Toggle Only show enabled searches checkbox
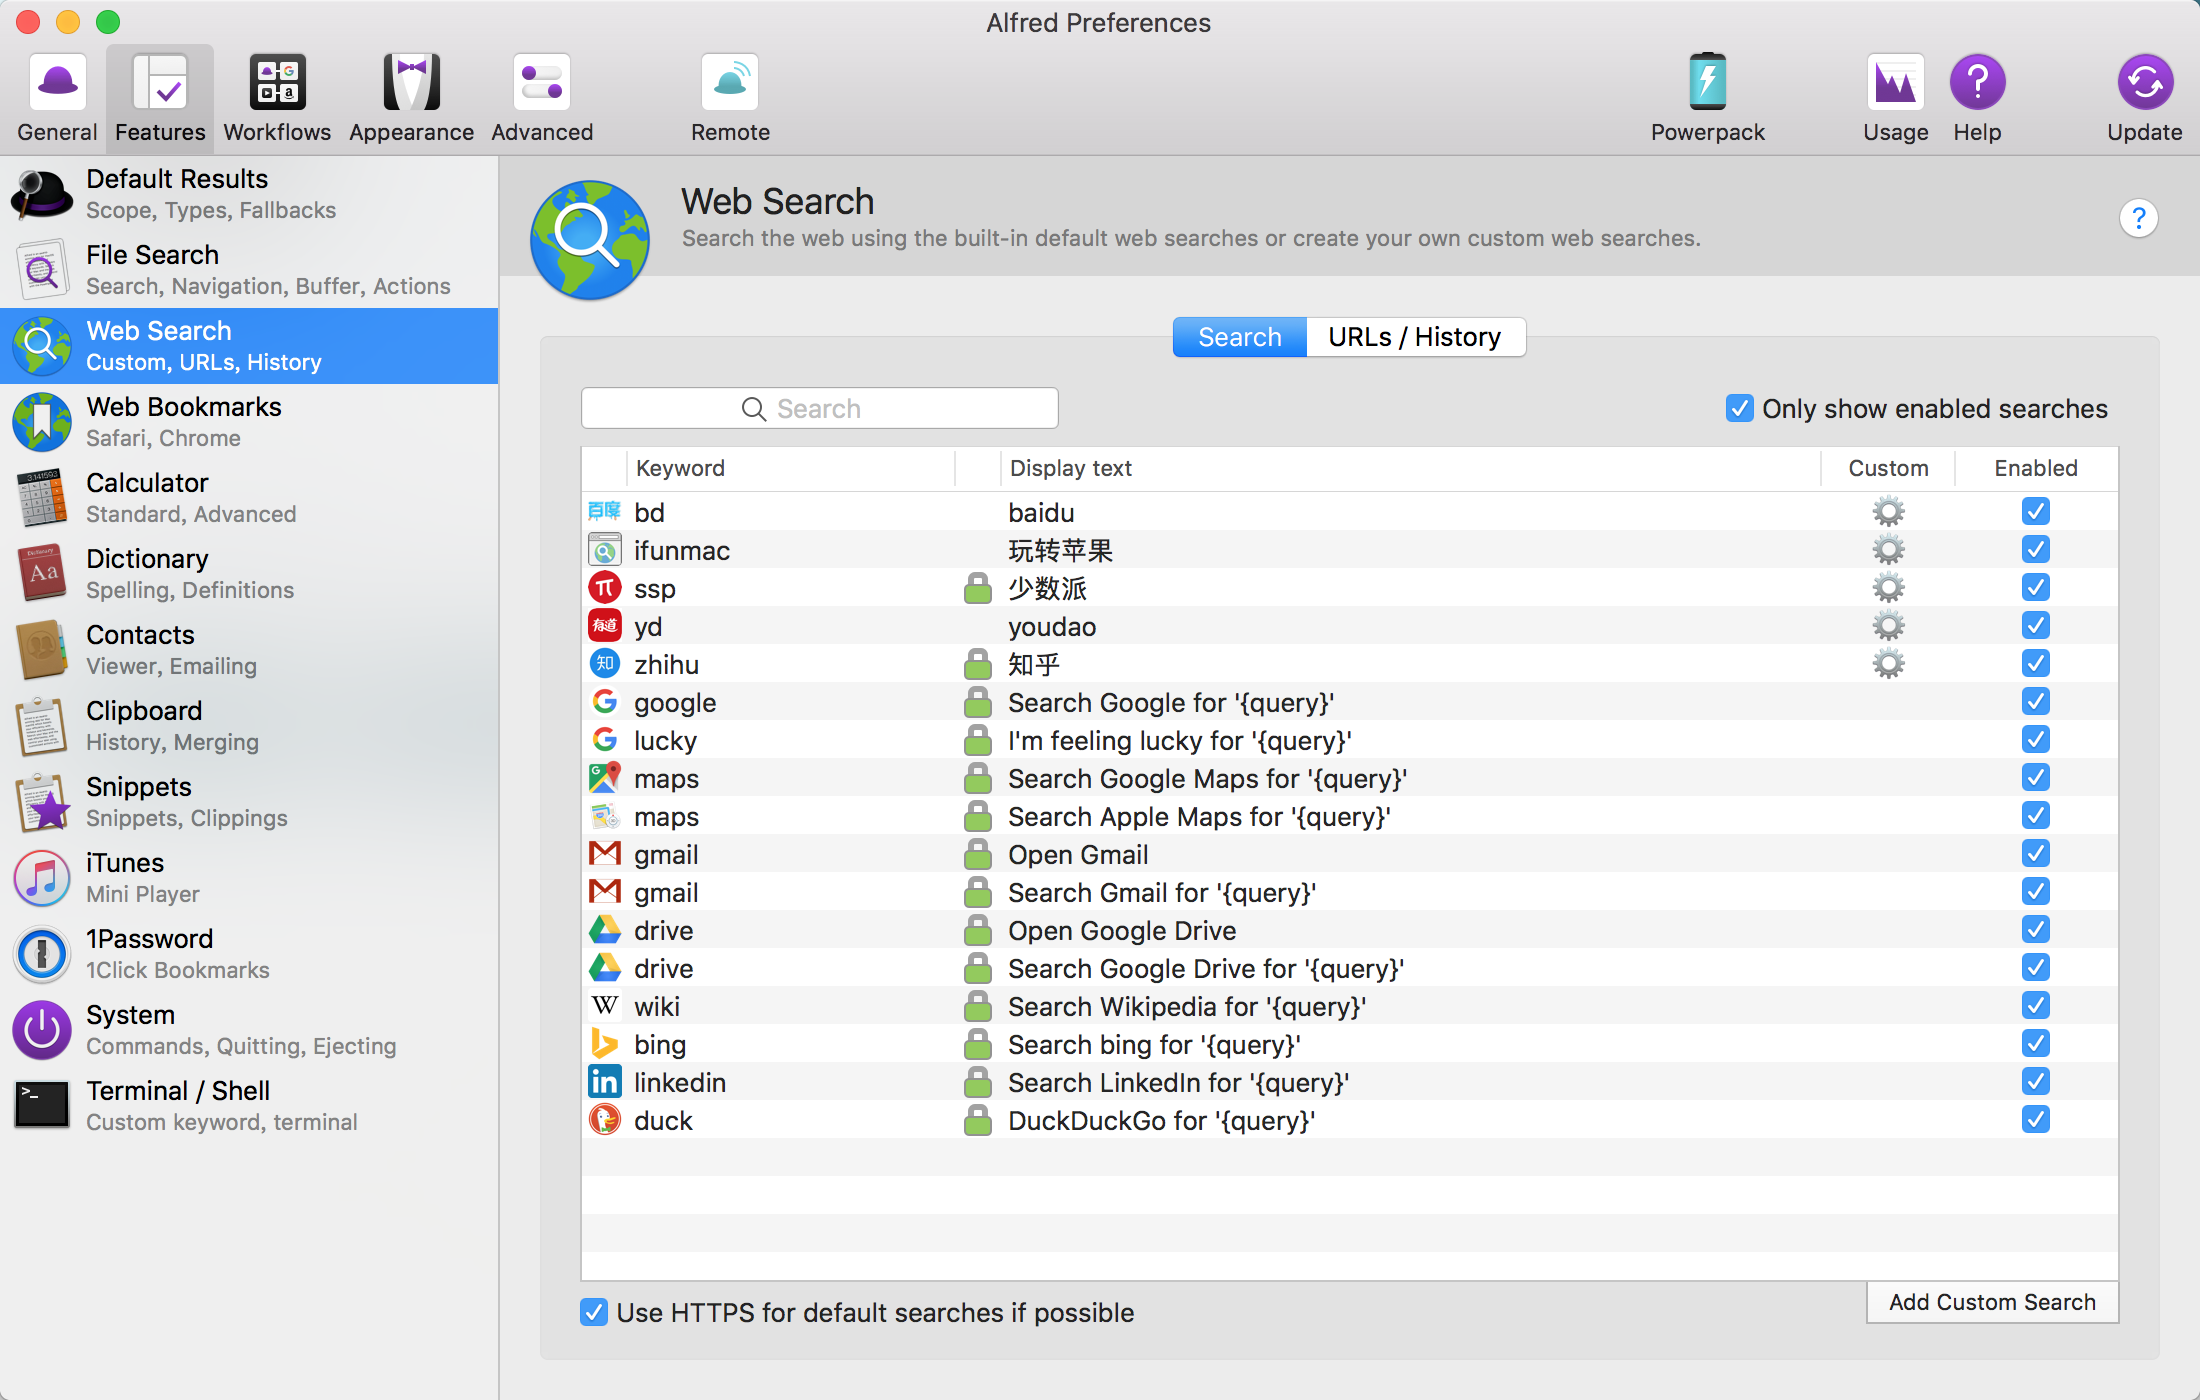The image size is (2200, 1400). (x=1740, y=408)
